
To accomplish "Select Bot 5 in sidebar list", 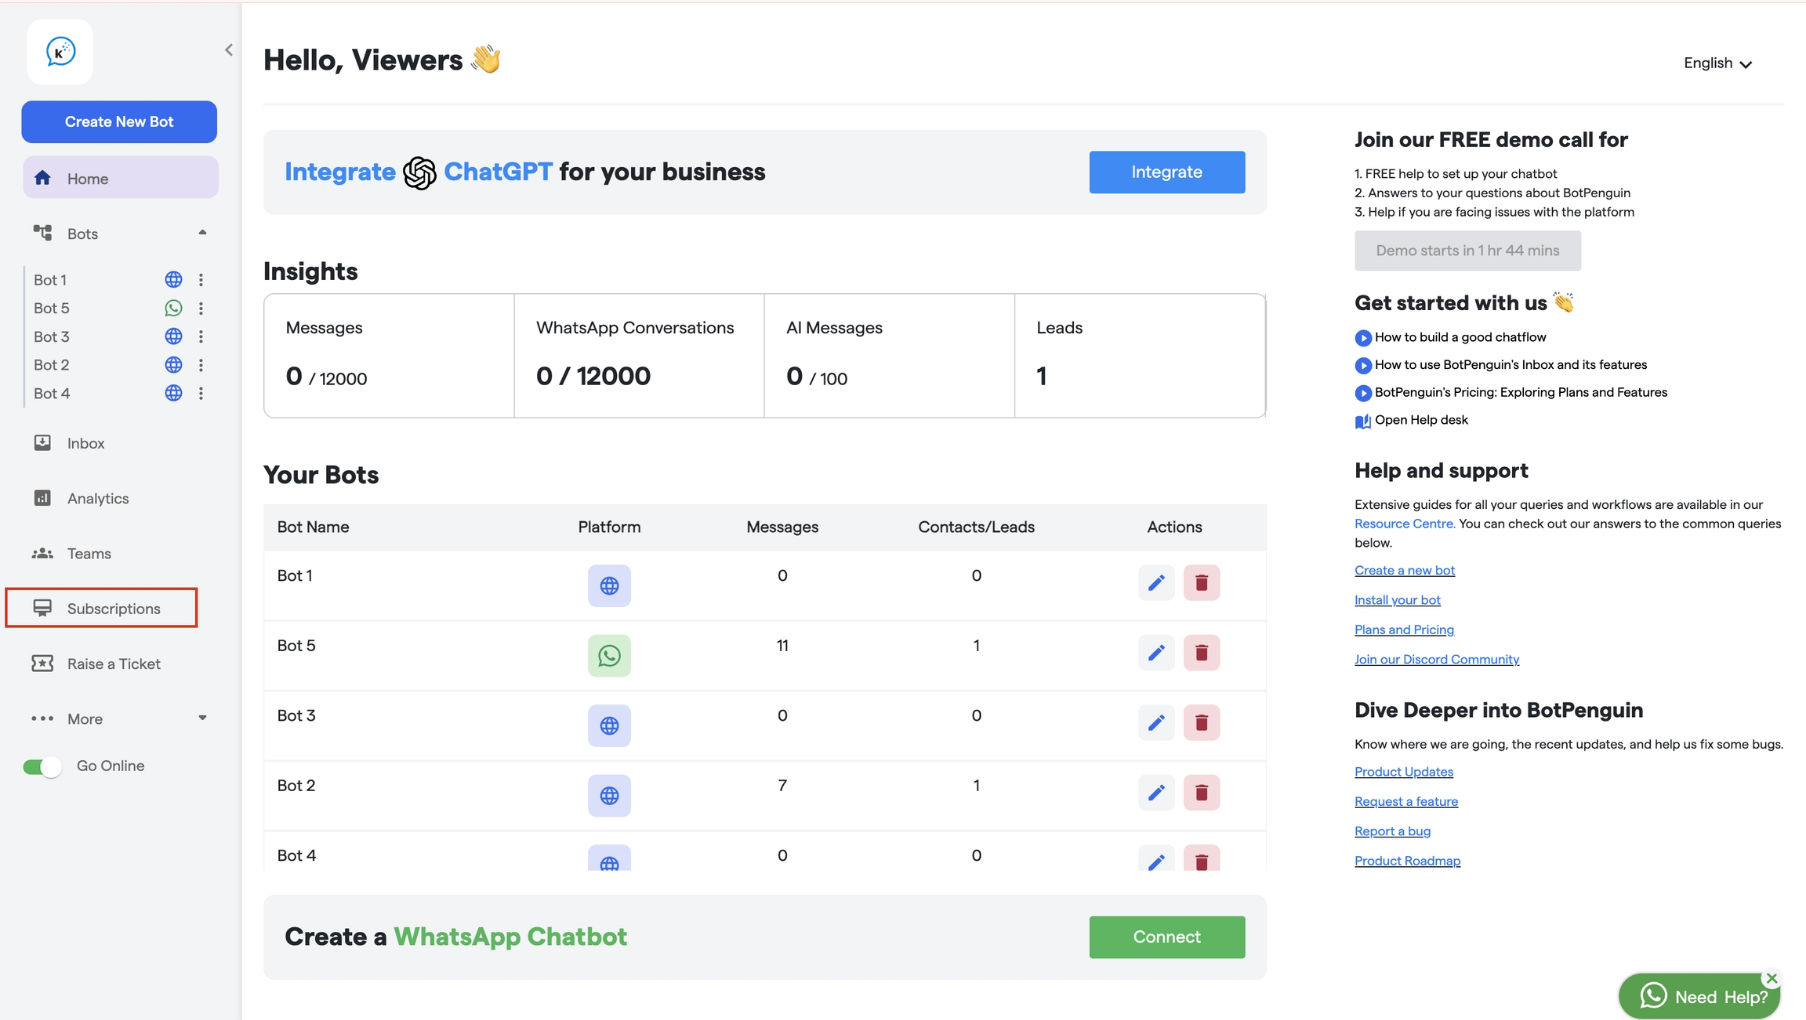I will coord(52,308).
